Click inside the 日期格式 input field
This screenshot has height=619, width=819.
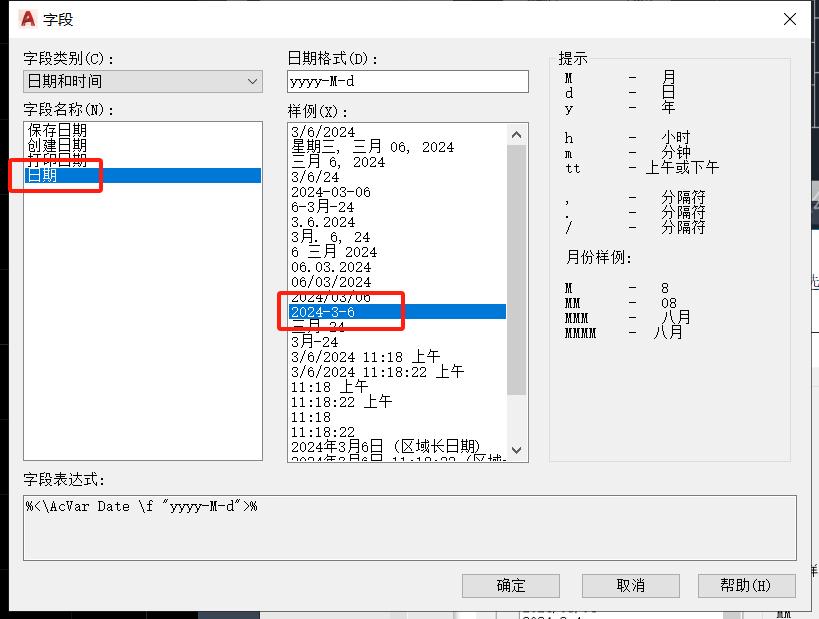pos(406,81)
